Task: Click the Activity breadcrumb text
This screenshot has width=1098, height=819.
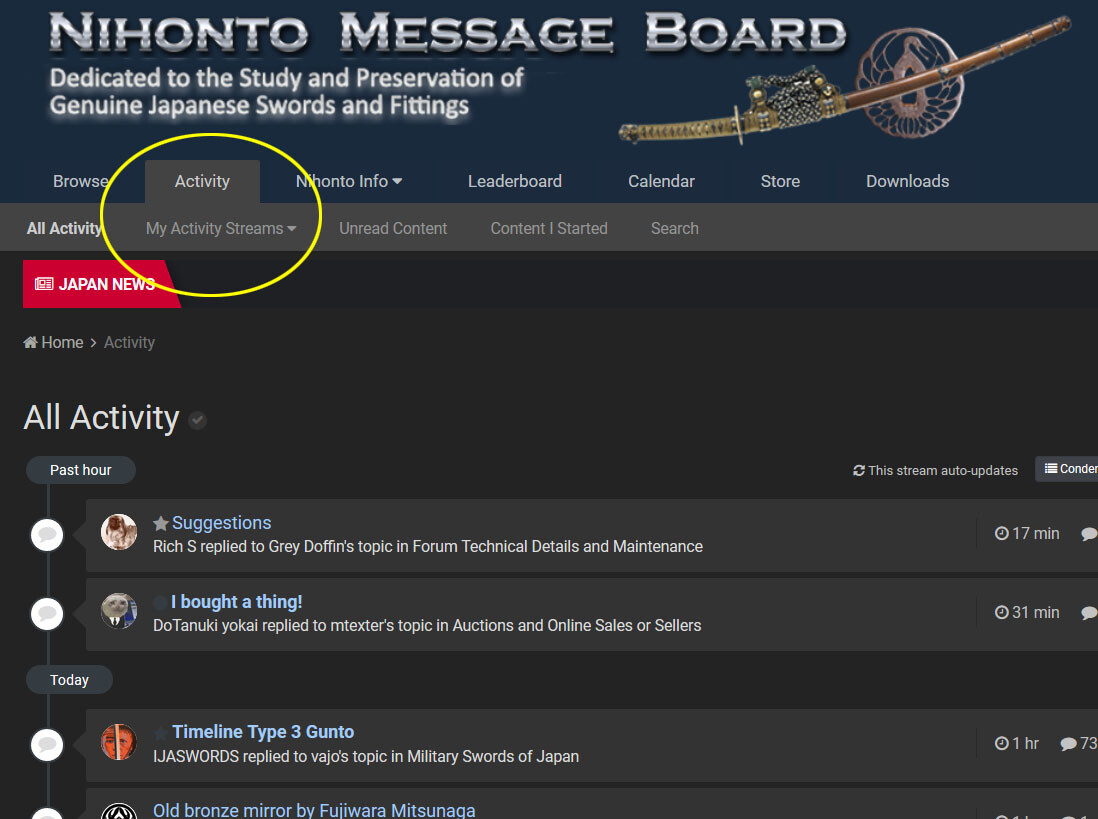Action: point(130,342)
